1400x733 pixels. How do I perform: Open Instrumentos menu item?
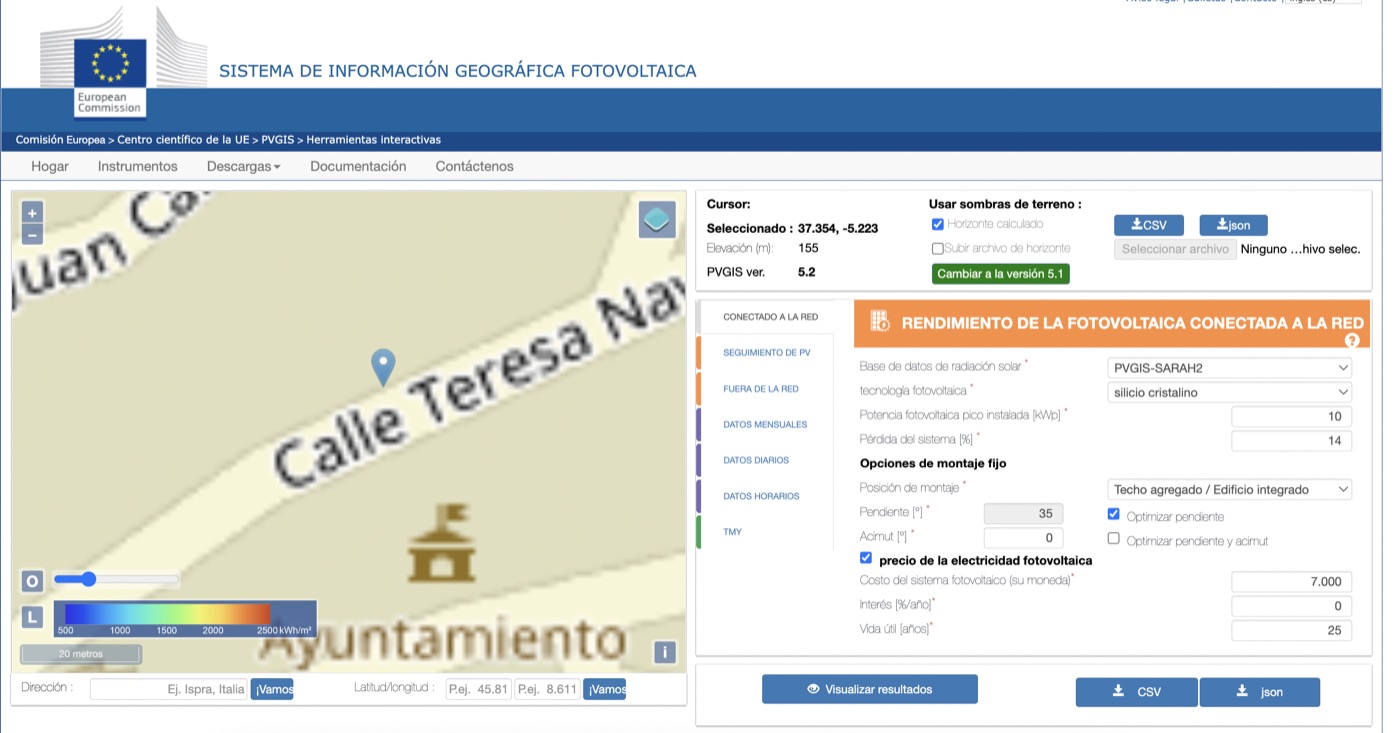tap(137, 166)
